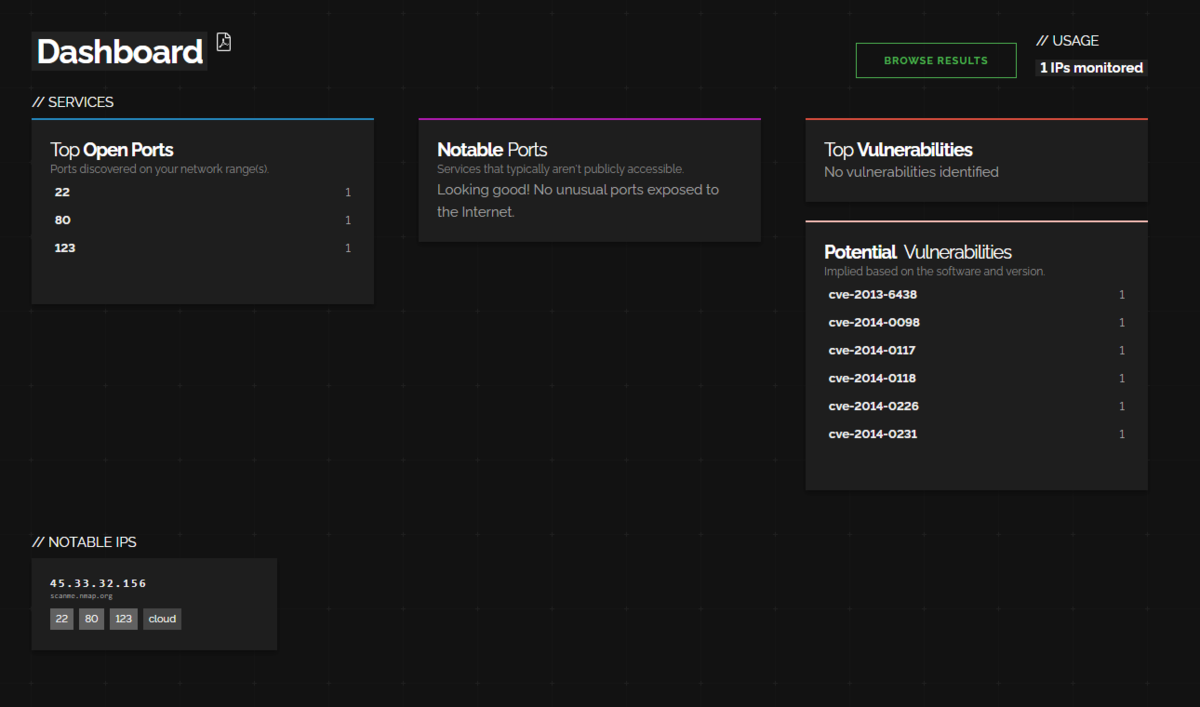Click the port 80 tag on notable IP
The height and width of the screenshot is (707, 1200).
(91, 619)
